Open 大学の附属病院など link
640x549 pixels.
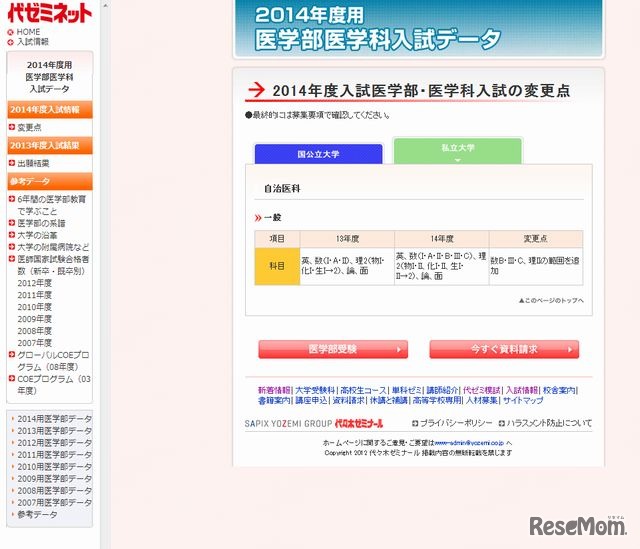(x=53, y=247)
